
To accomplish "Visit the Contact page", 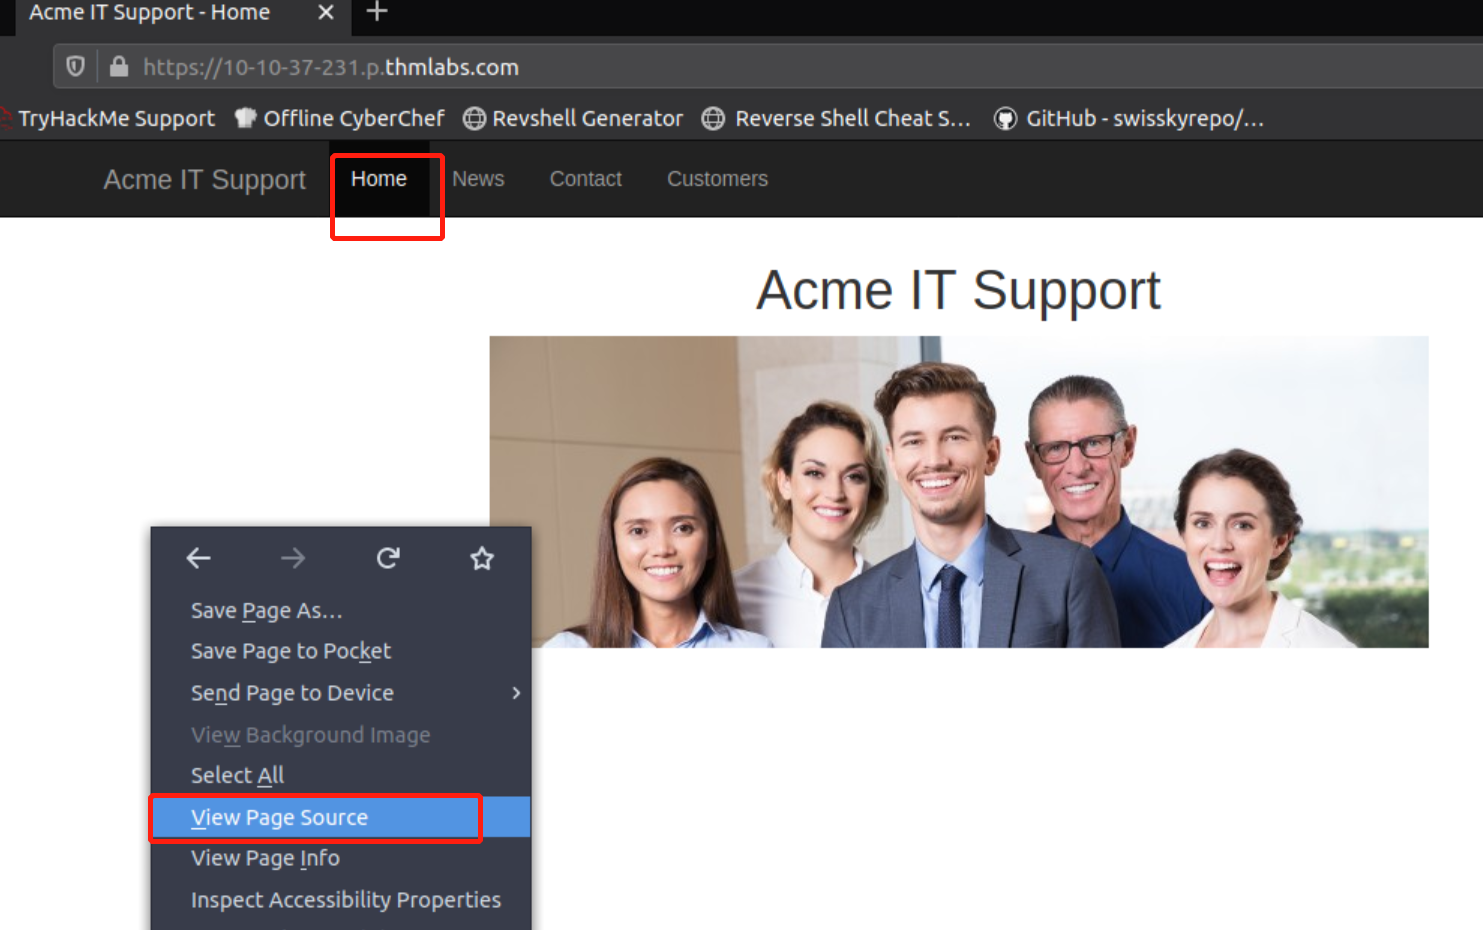I will pyautogui.click(x=585, y=178).
